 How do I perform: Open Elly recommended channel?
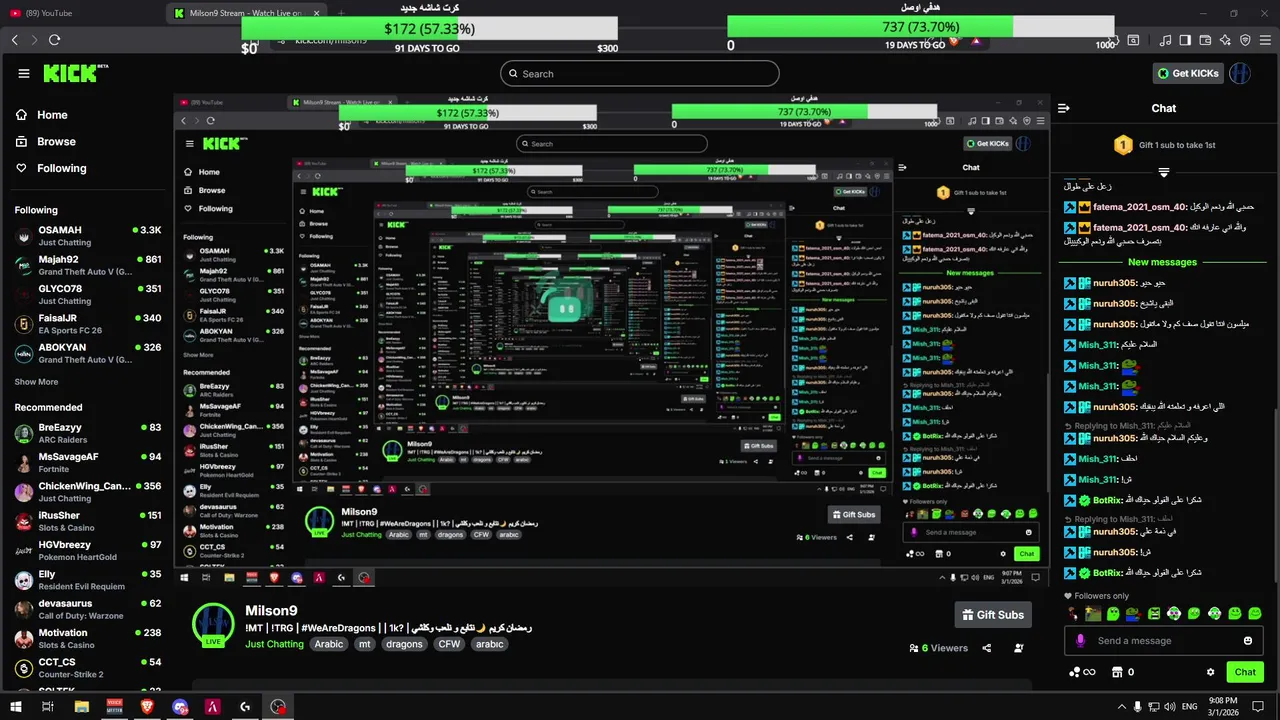coord(88,580)
